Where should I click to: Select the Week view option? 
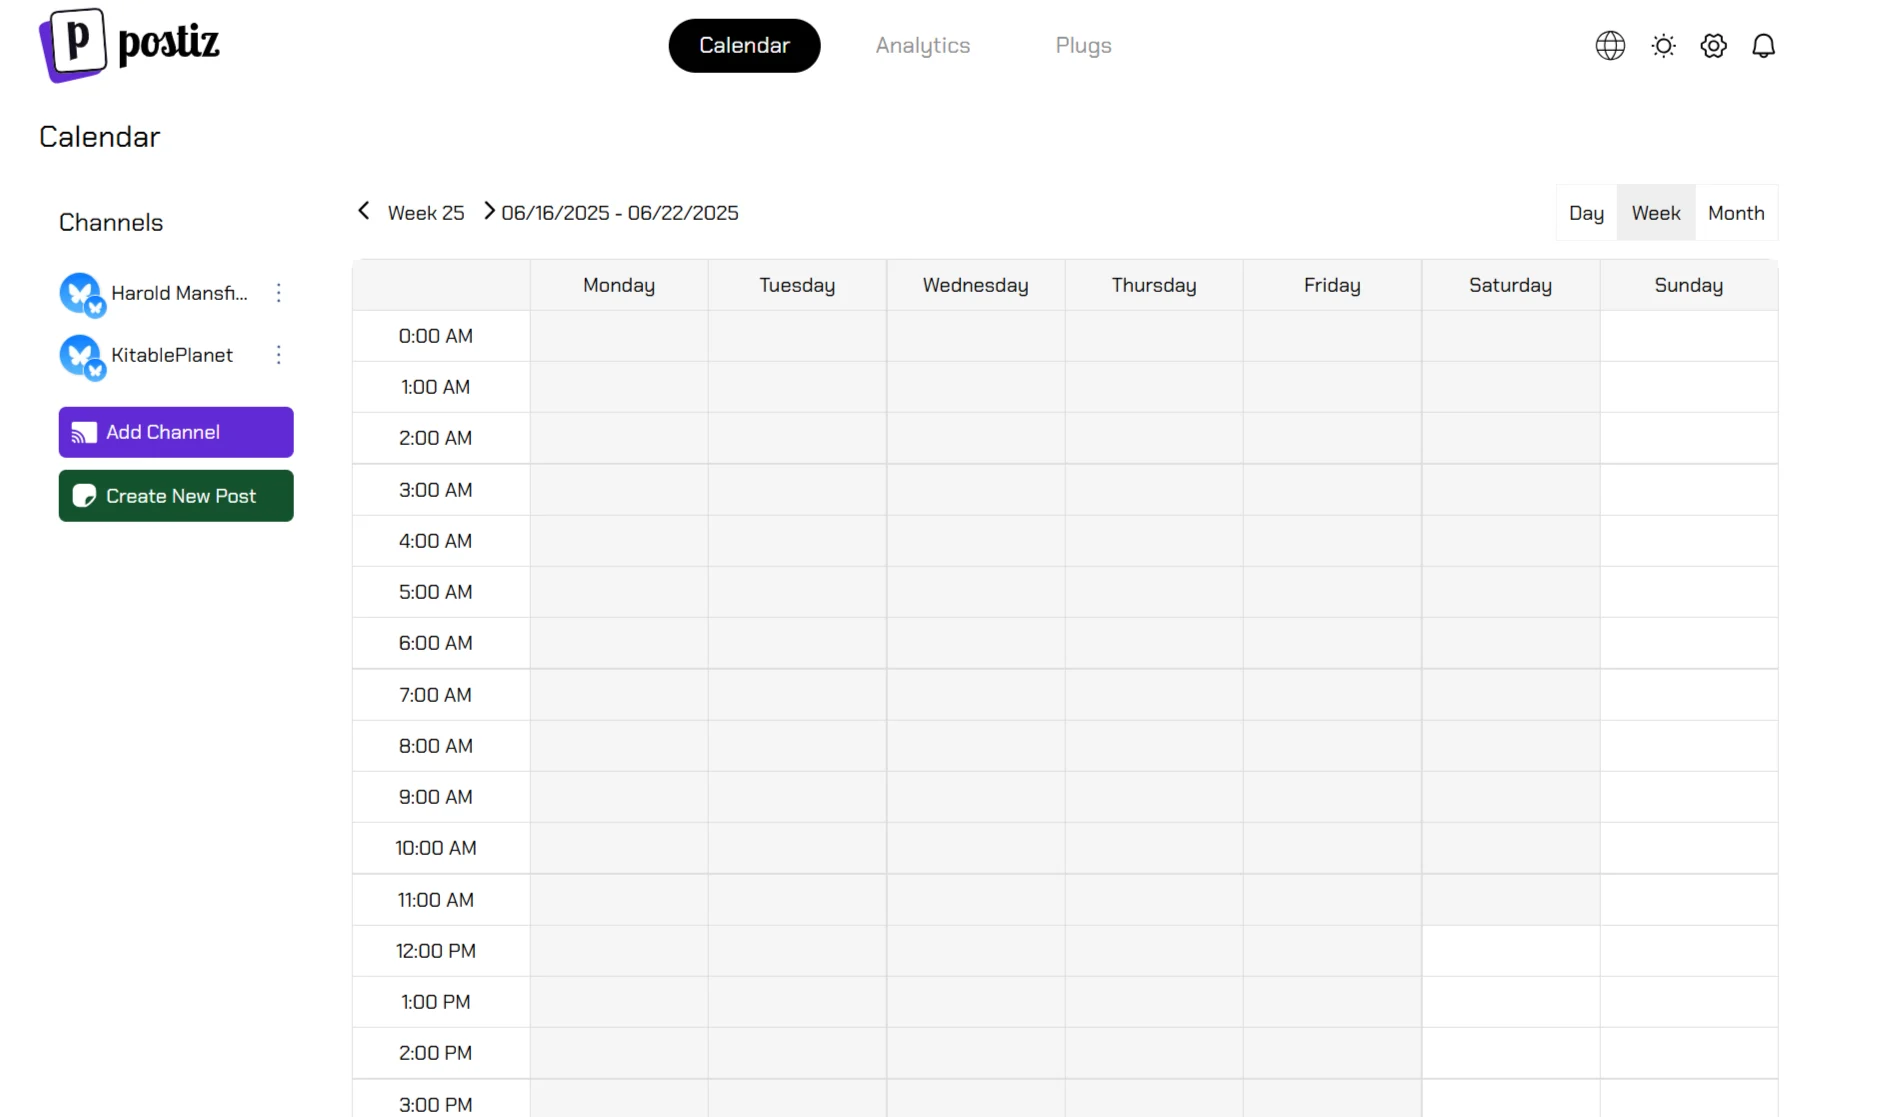(1655, 213)
